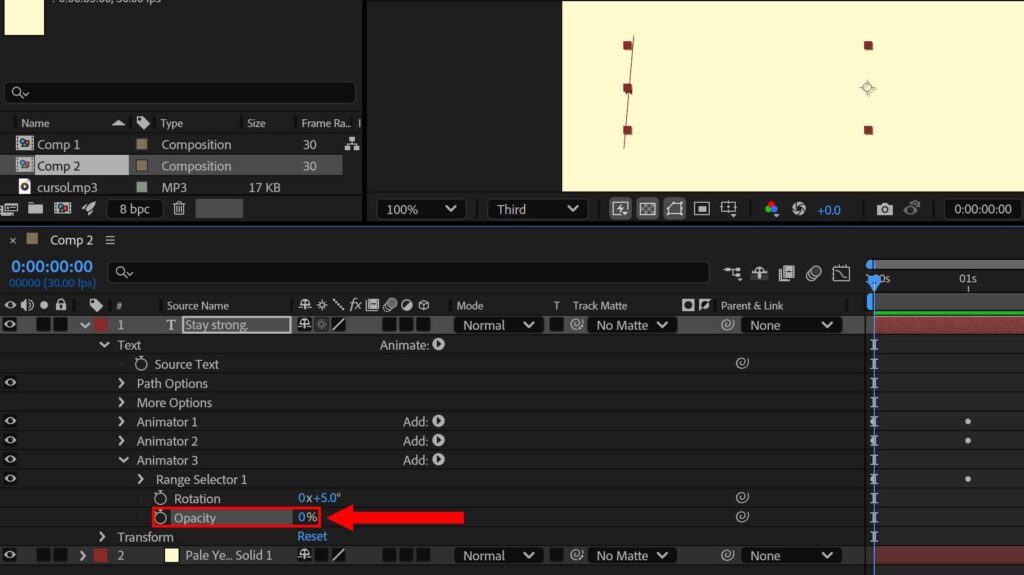Open Parent dropdown for Stay strong layer
Screen dimensions: 1024x575
790,325
